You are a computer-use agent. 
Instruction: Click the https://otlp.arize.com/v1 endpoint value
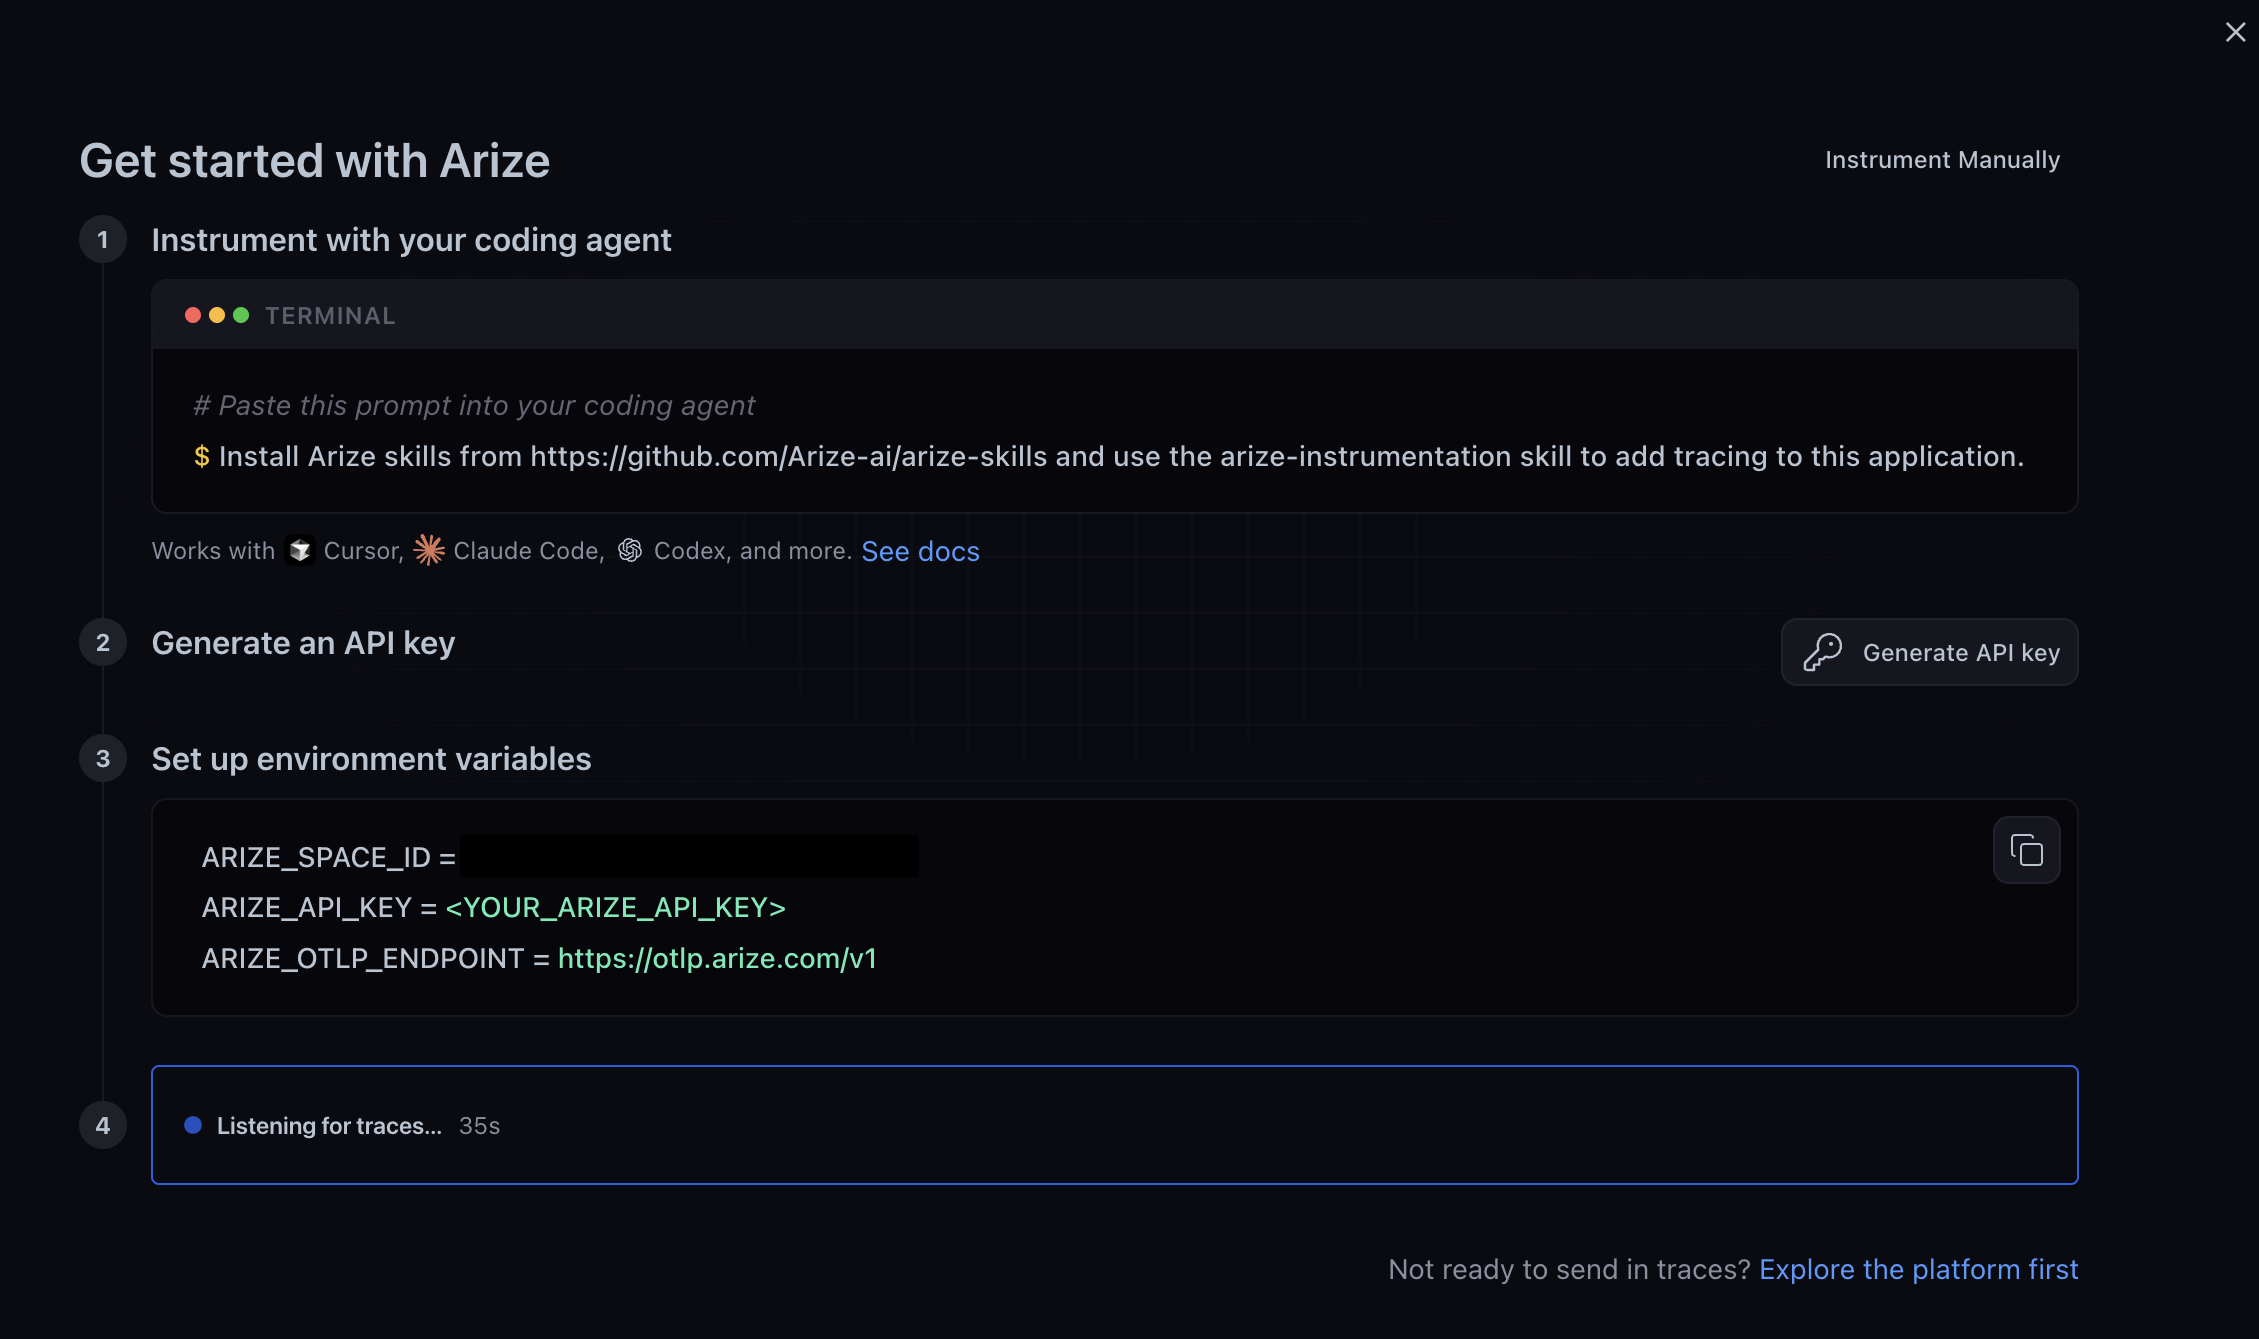pyautogui.click(x=717, y=958)
